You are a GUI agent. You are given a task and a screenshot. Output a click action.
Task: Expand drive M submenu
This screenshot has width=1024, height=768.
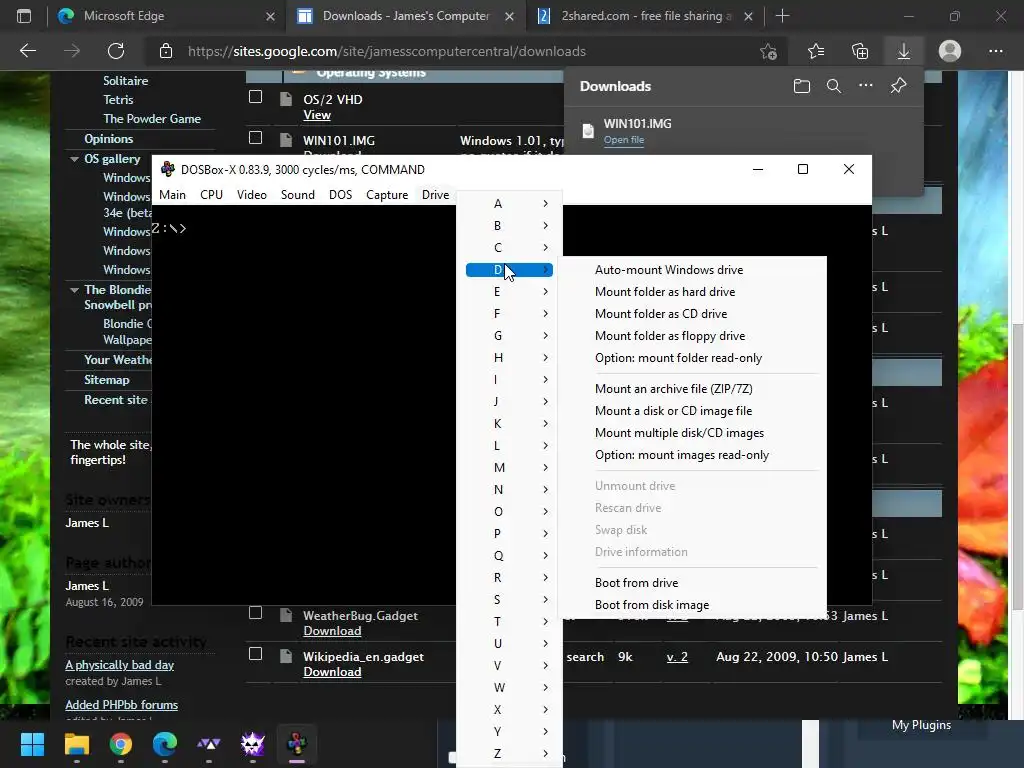click(509, 468)
